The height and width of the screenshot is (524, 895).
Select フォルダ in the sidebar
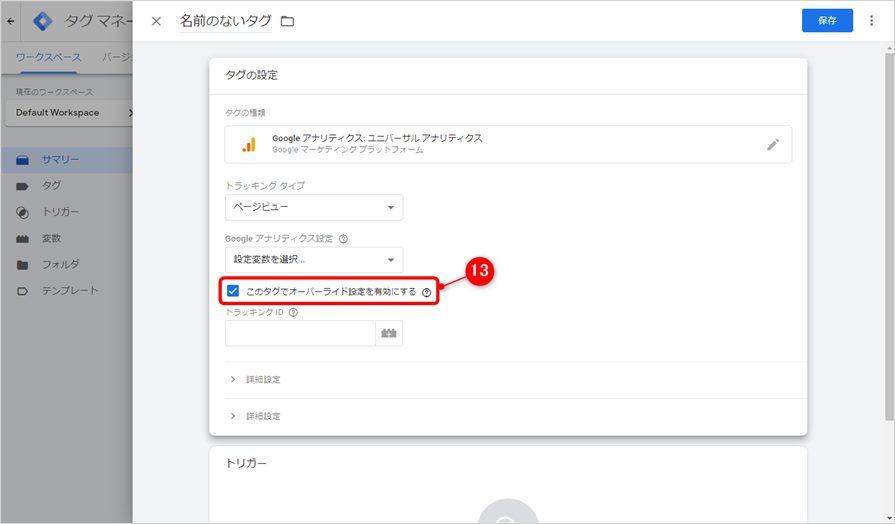pos(67,264)
